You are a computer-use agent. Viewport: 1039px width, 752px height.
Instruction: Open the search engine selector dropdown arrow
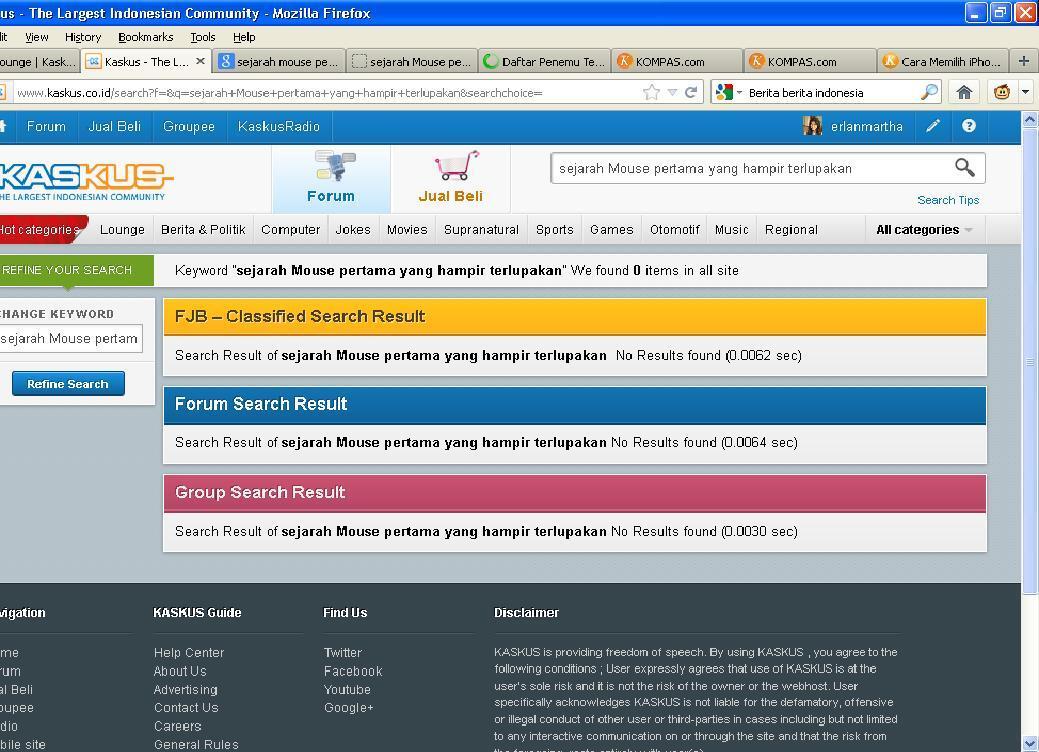[739, 93]
